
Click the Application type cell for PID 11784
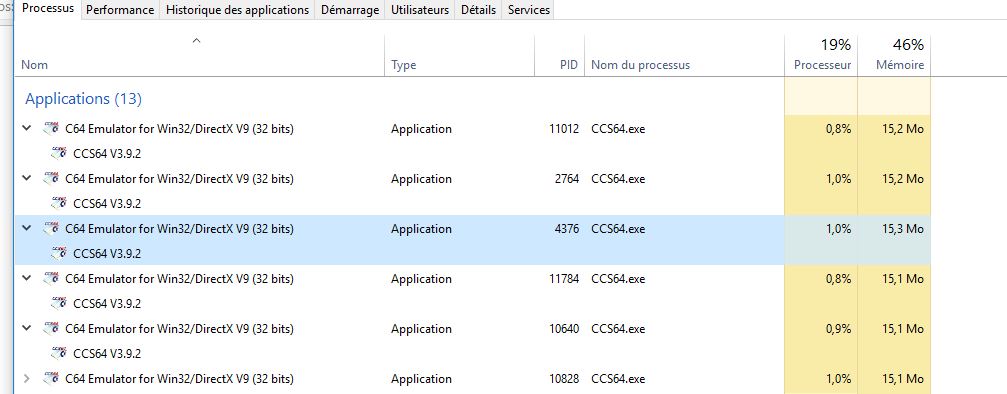click(421, 278)
